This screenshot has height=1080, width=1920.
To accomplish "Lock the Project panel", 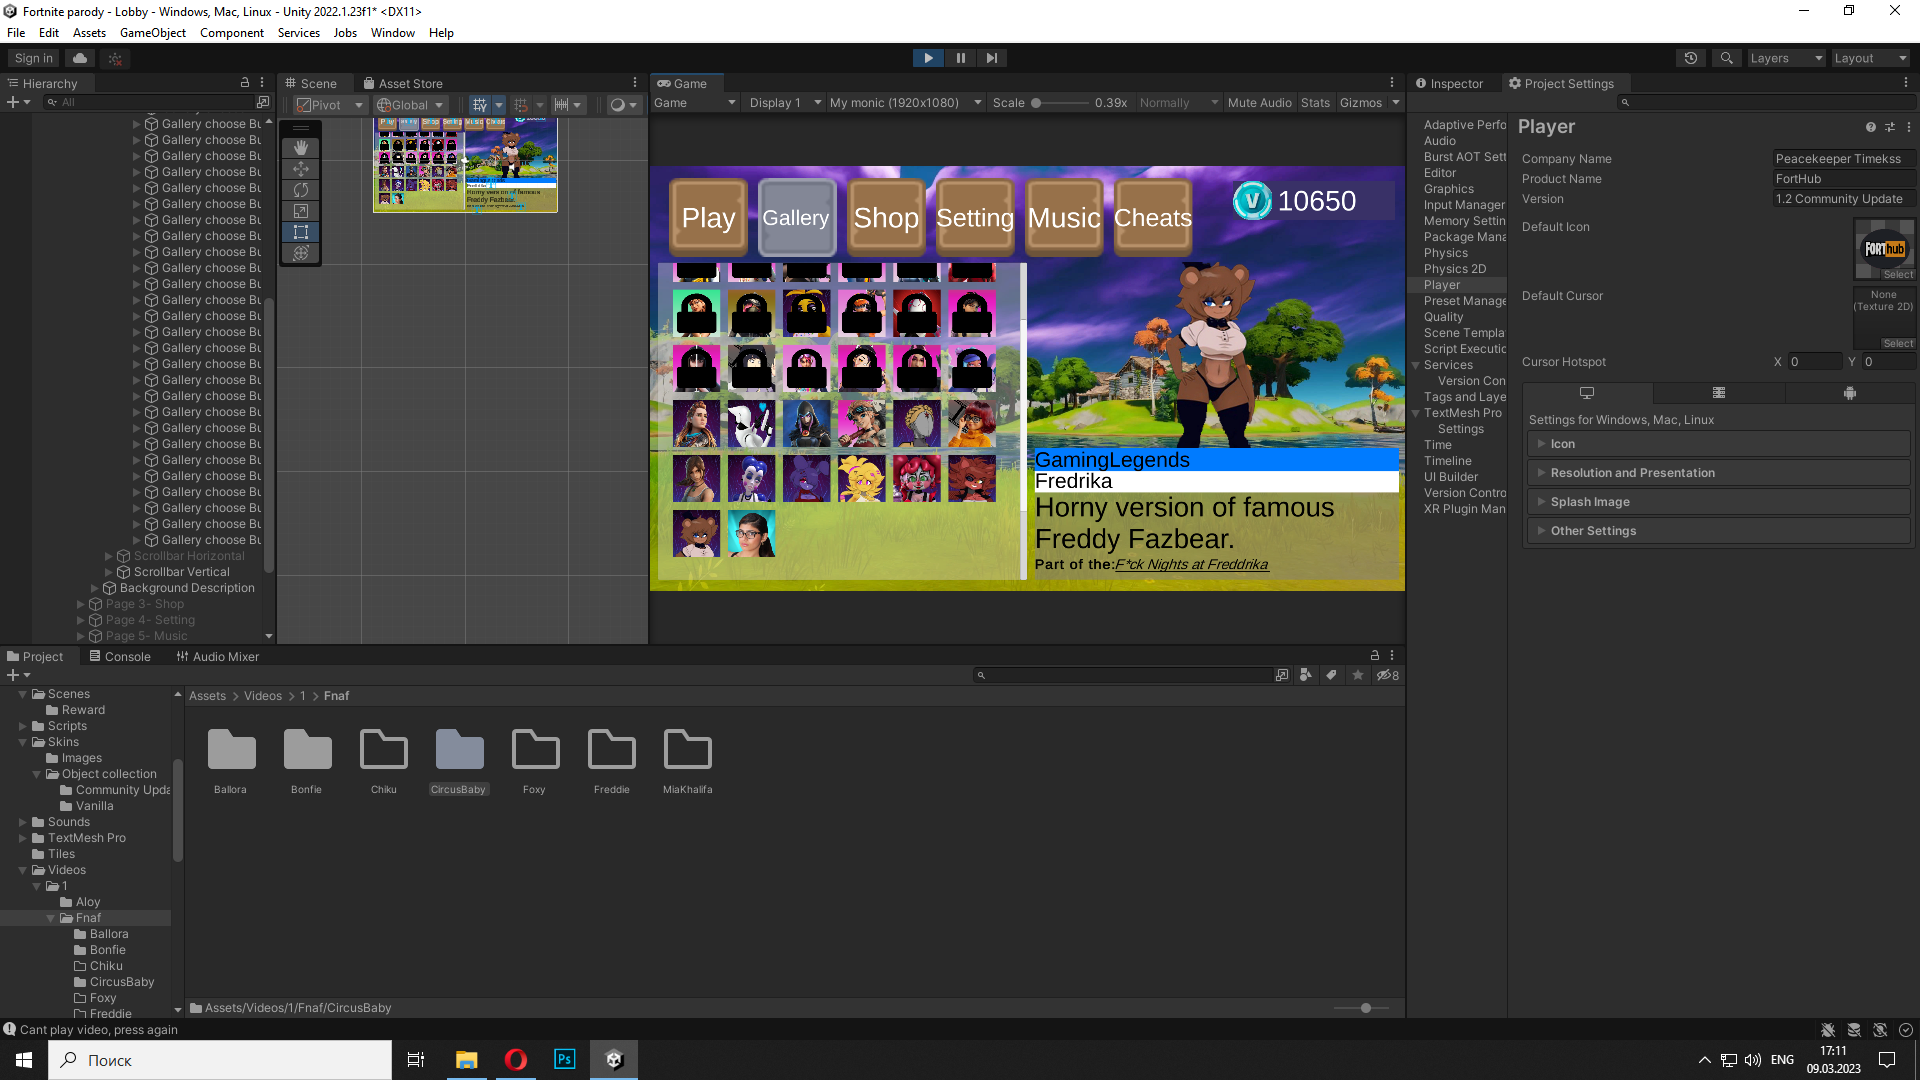I will point(1375,656).
